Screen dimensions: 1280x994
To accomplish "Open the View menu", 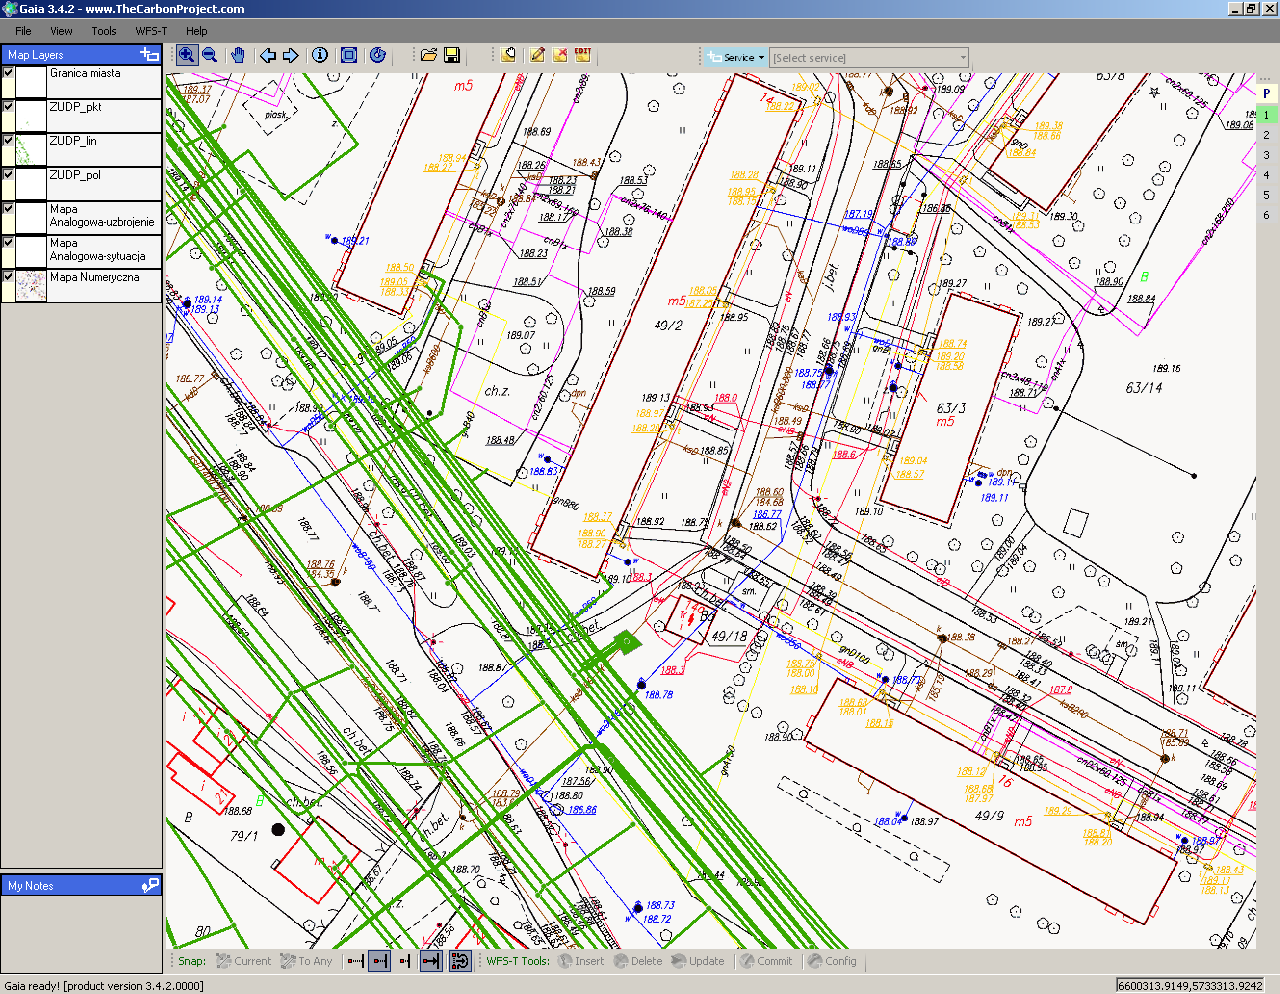I will pyautogui.click(x=61, y=31).
